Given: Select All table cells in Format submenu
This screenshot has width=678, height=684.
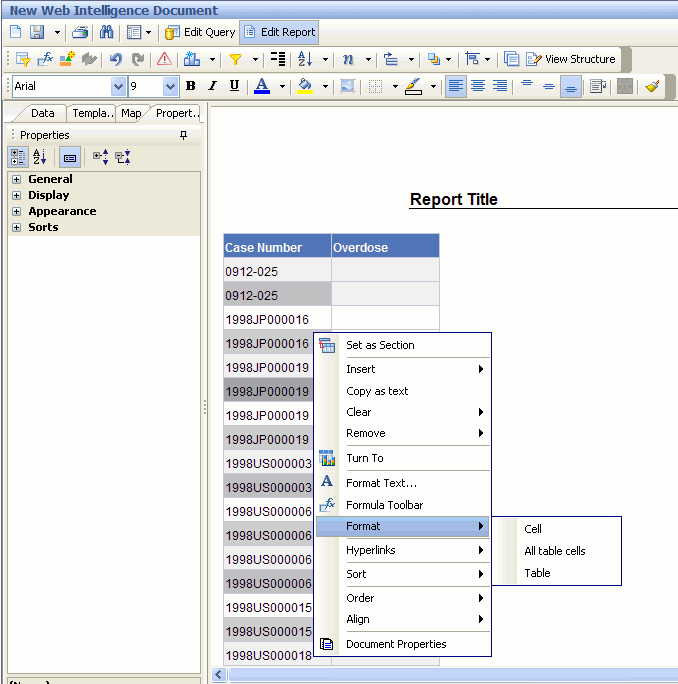Looking at the screenshot, I should point(557,551).
